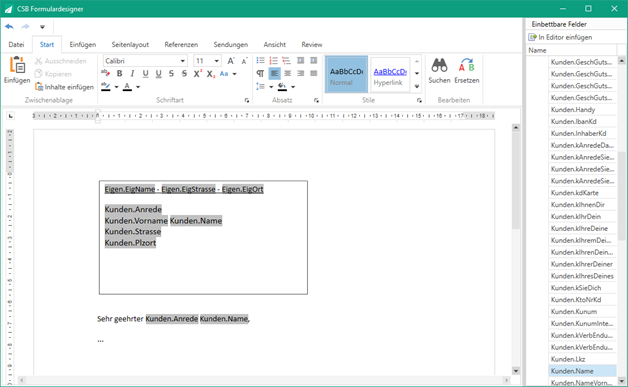Clear formatting with the ab eraser icon
This screenshot has width=628, height=387.
(105, 73)
